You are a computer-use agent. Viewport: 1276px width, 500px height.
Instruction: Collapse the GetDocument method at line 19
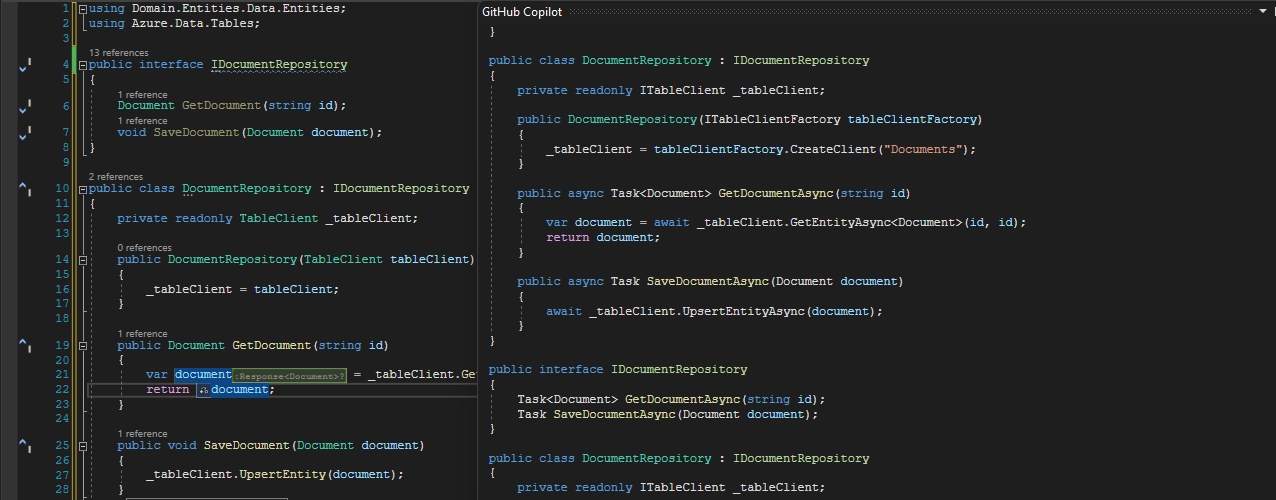click(83, 346)
